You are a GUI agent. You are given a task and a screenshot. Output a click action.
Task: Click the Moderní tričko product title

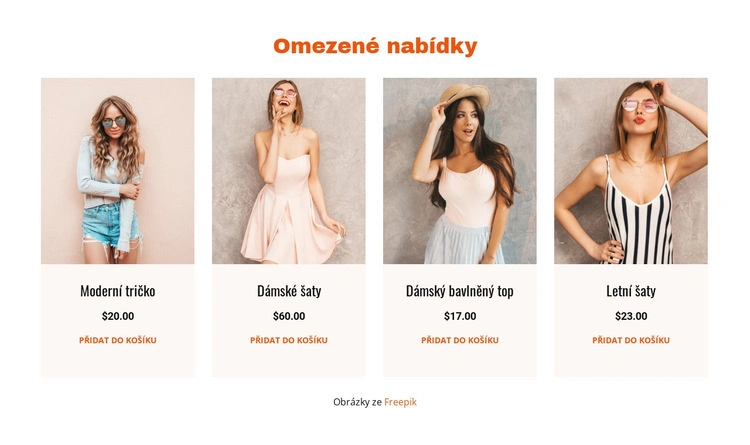(x=118, y=291)
